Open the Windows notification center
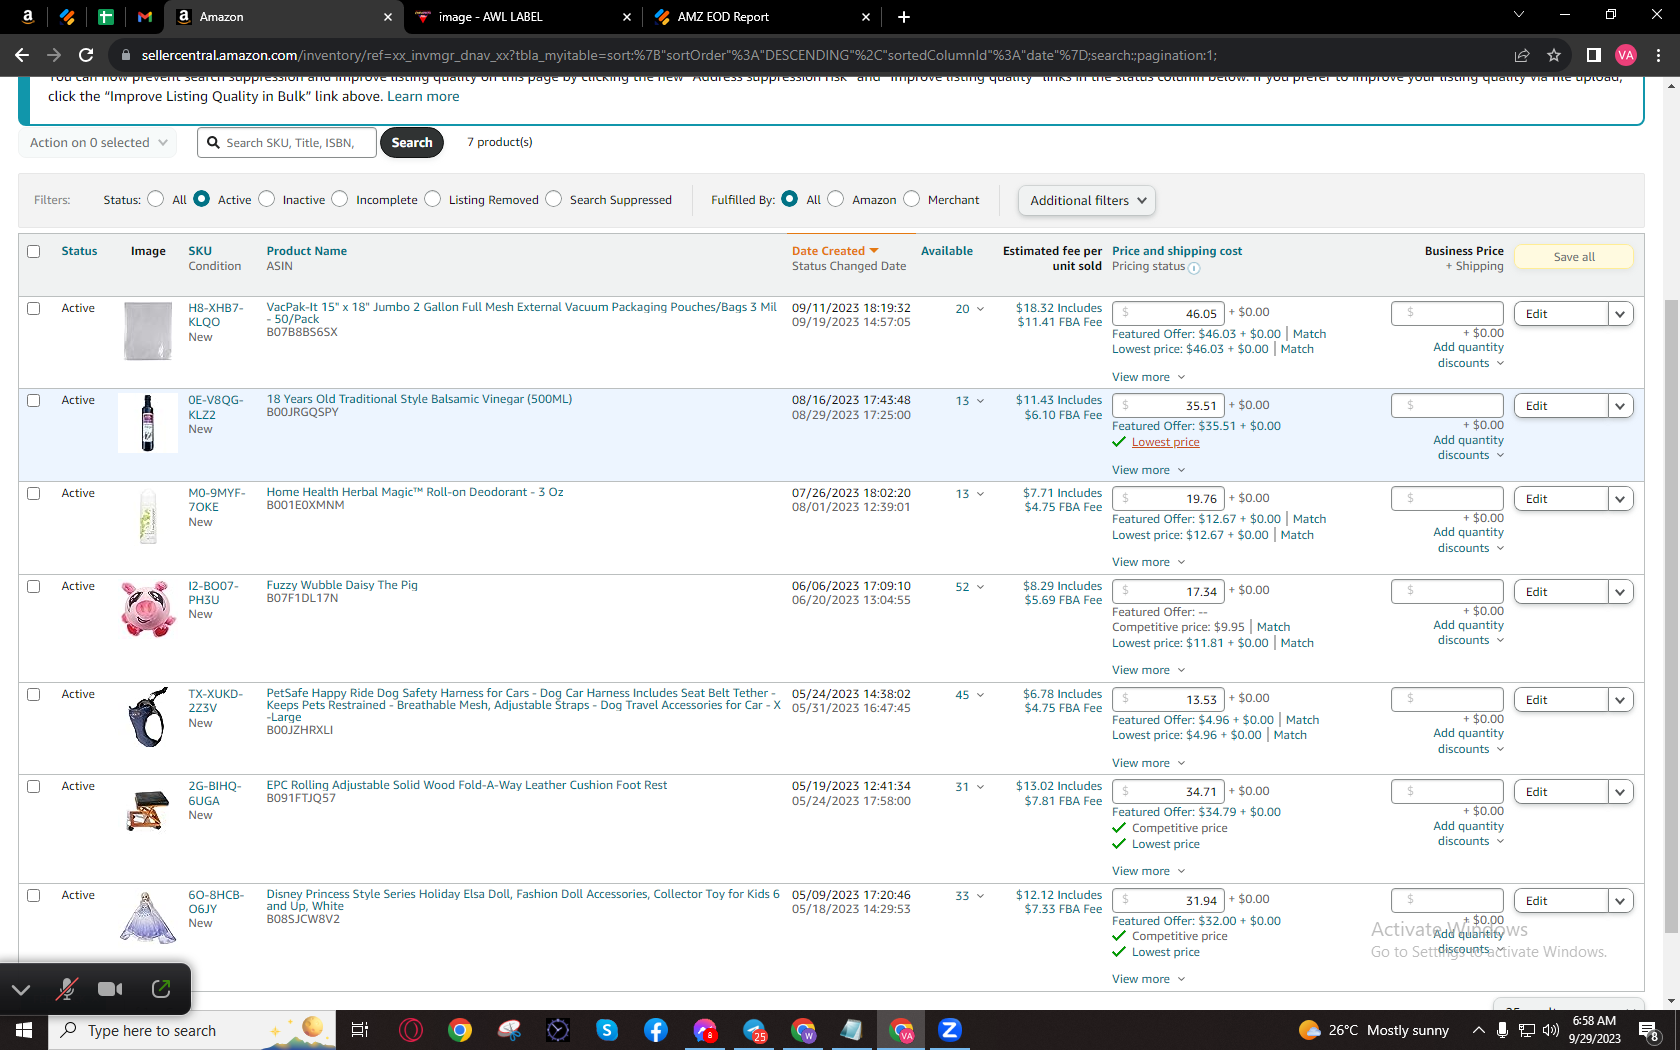Image resolution: width=1680 pixels, height=1050 pixels. pyautogui.click(x=1649, y=1030)
